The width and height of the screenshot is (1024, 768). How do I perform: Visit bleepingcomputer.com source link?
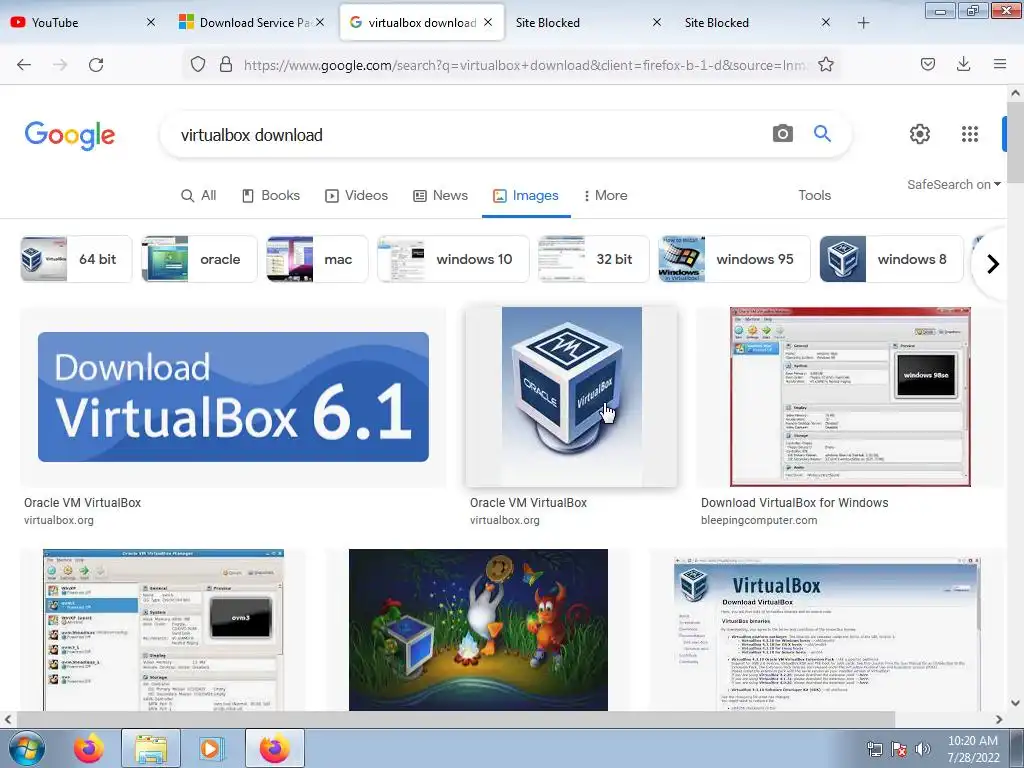tap(759, 520)
